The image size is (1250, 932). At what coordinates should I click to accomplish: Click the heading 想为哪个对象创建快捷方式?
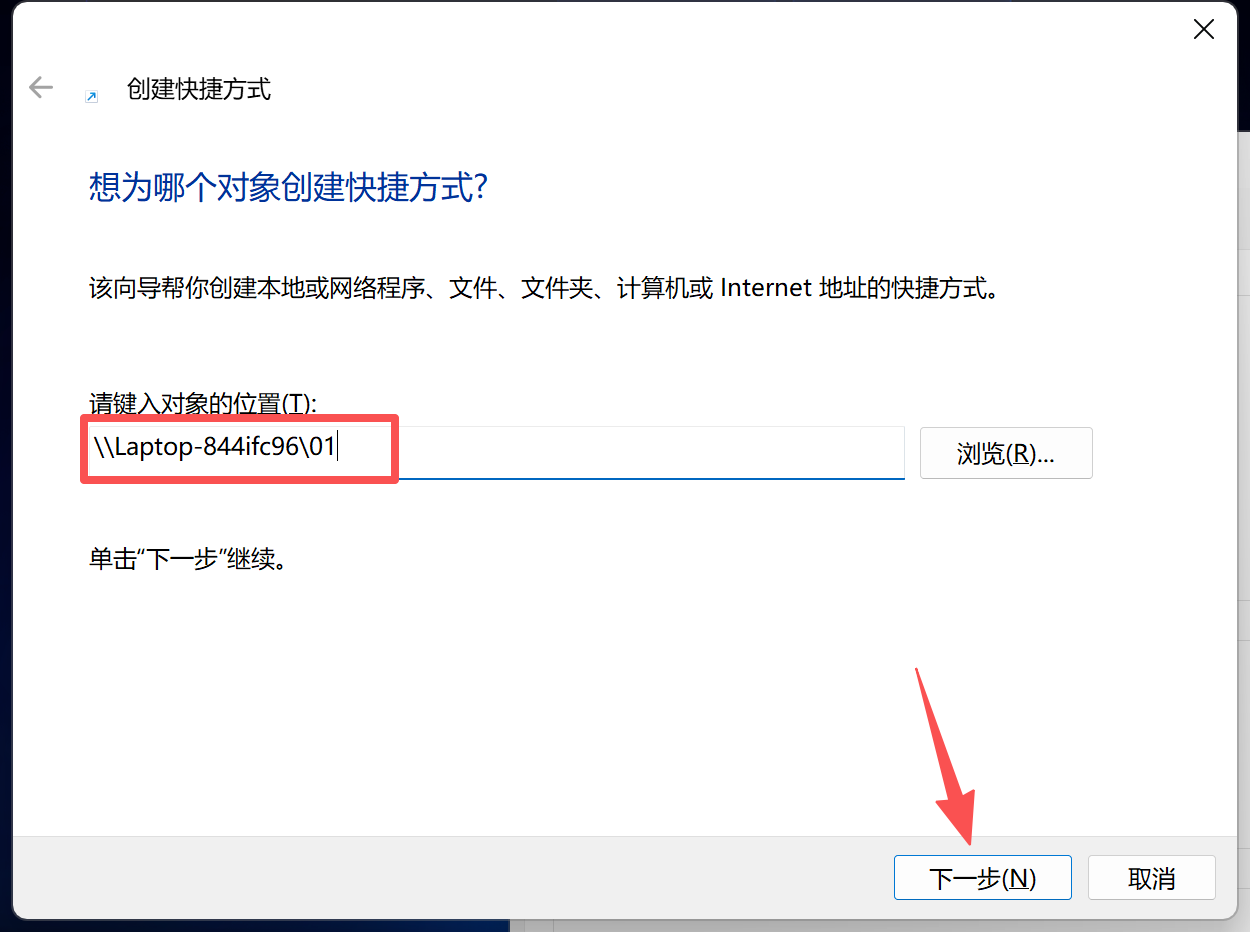[288, 187]
